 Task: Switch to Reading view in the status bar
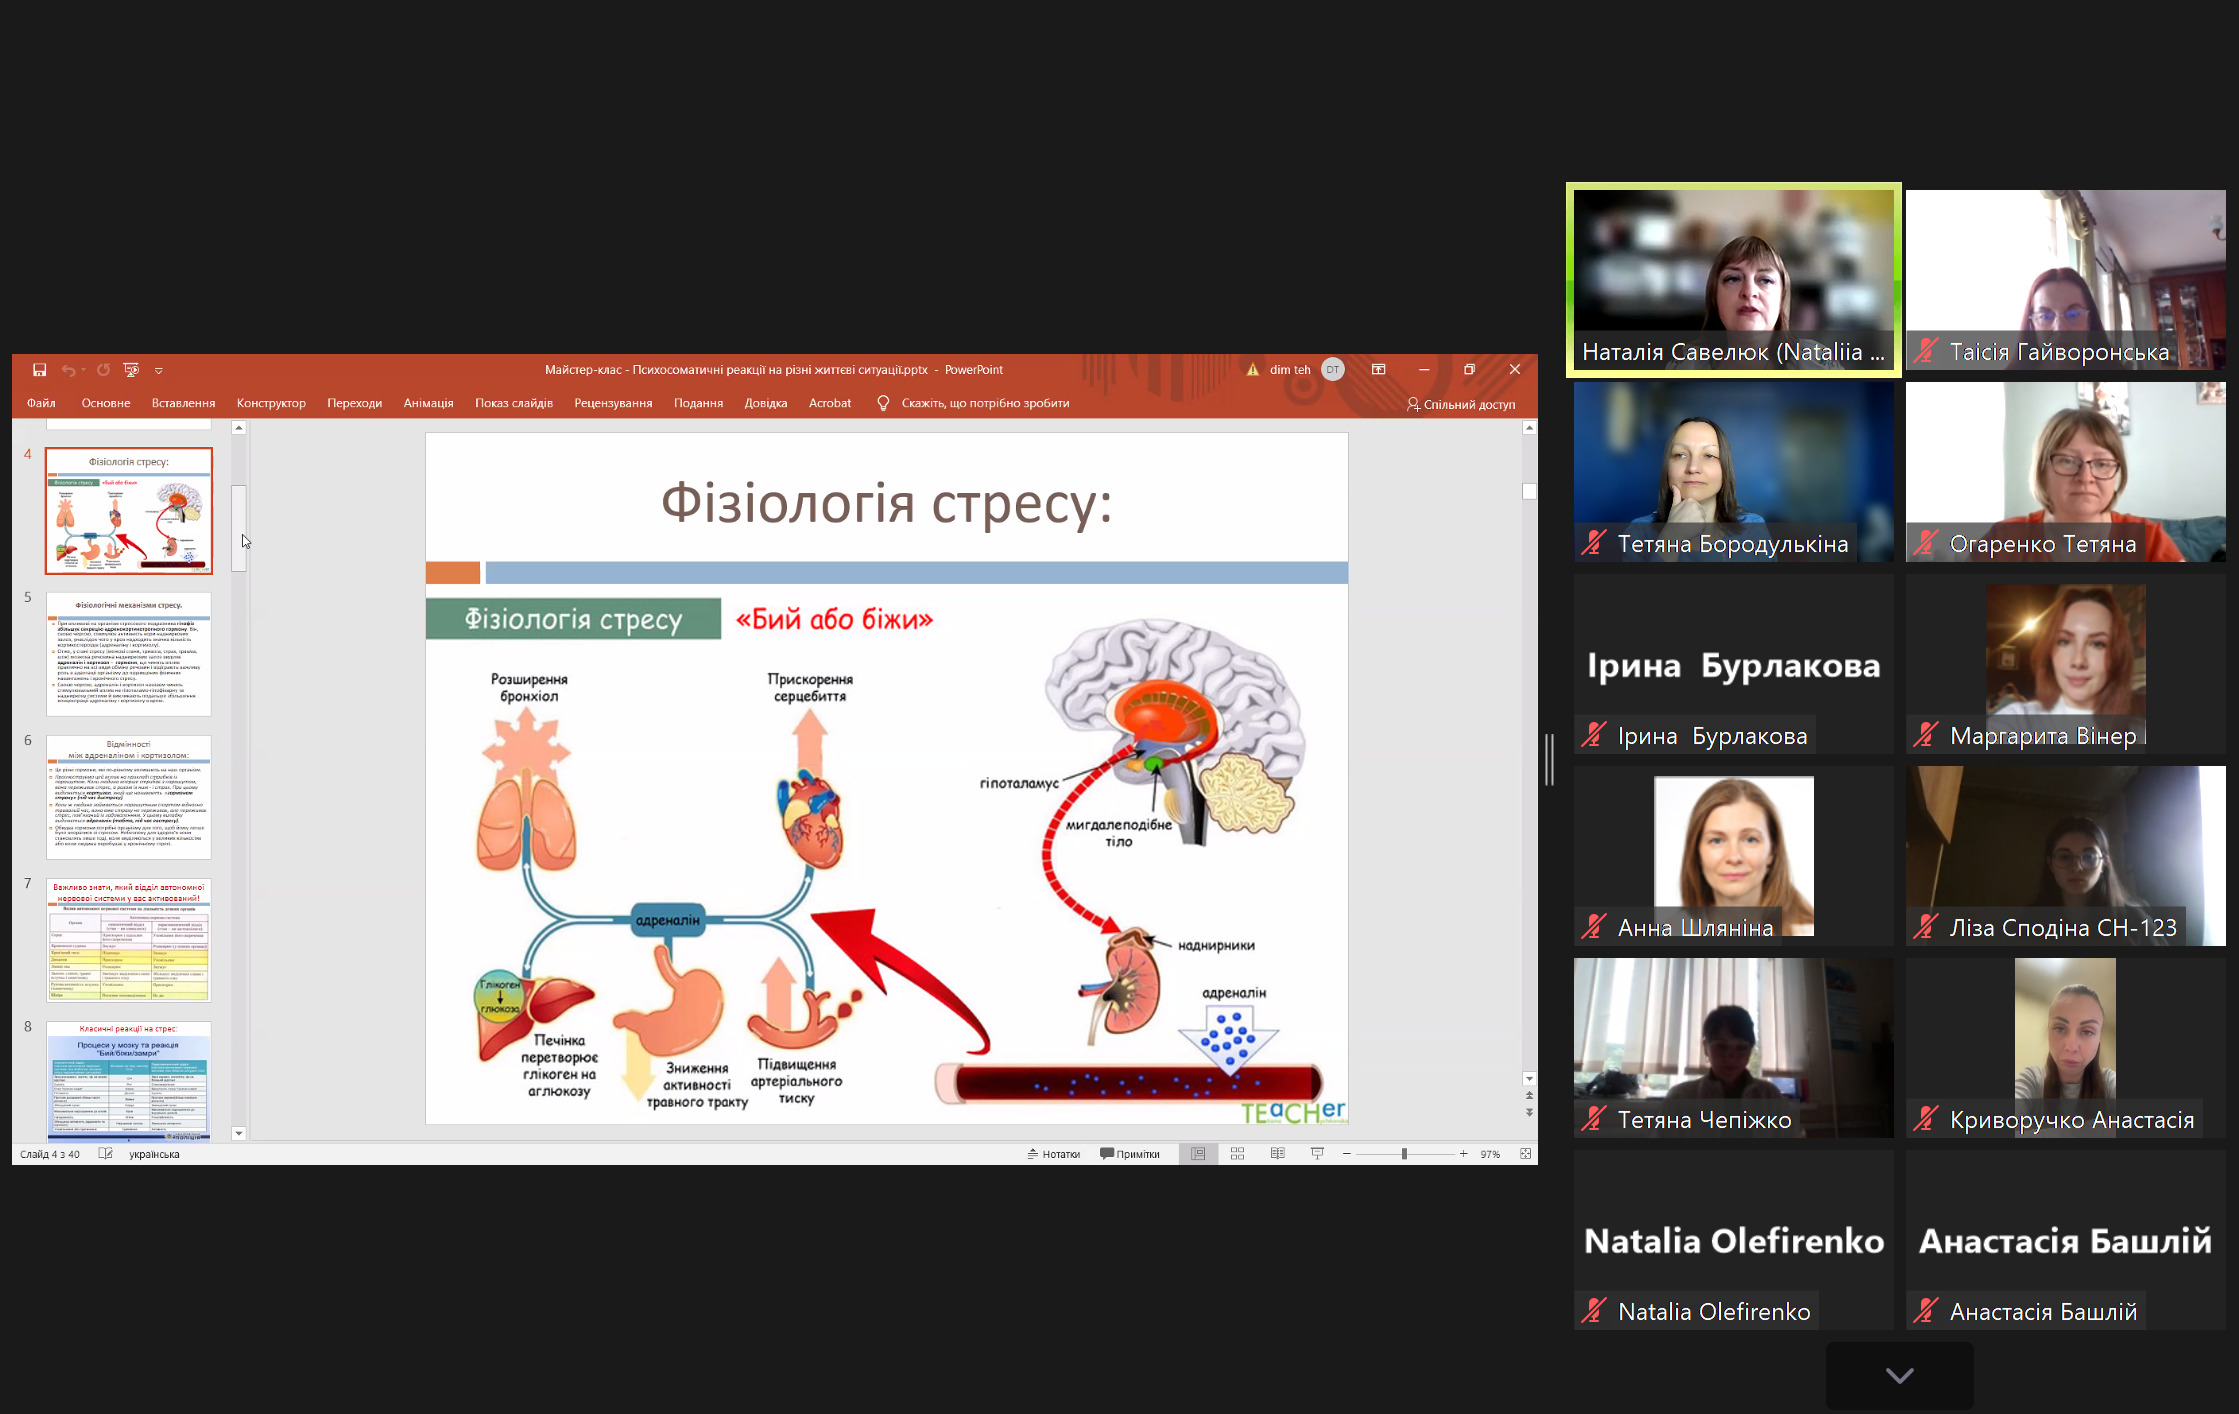1277,1154
